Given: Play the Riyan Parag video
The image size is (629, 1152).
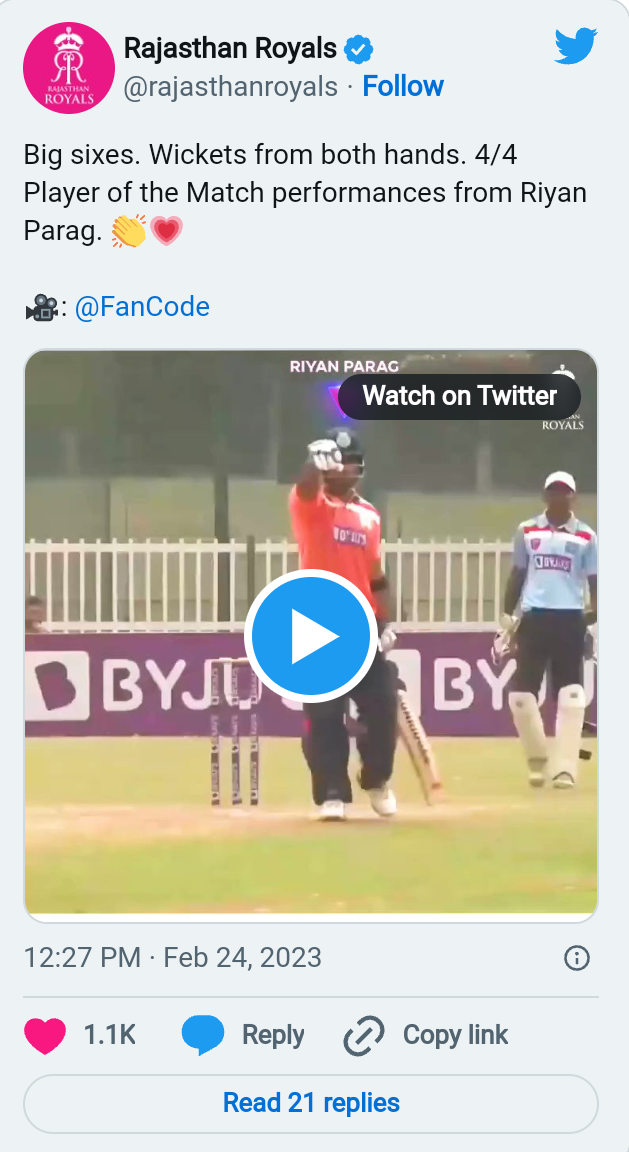Looking at the screenshot, I should [310, 636].
